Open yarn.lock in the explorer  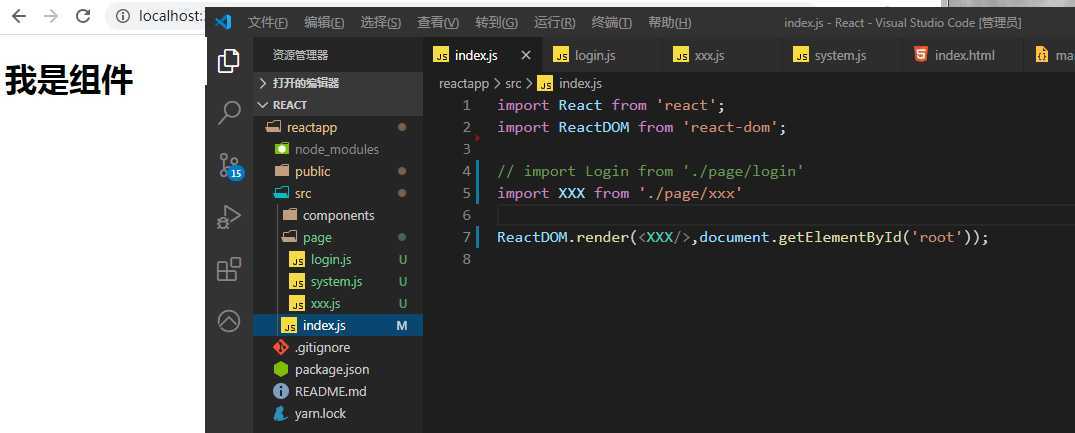point(338,413)
